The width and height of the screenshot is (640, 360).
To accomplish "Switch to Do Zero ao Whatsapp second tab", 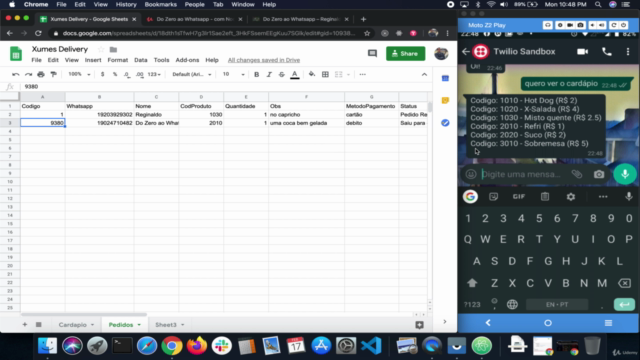I will (x=195, y=19).
